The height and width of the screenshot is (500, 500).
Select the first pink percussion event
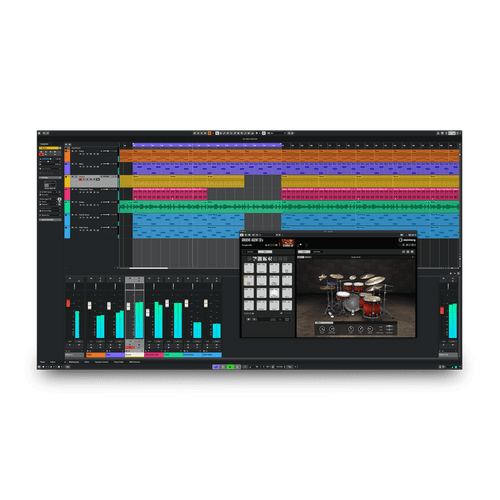pyautogui.click(x=170, y=194)
